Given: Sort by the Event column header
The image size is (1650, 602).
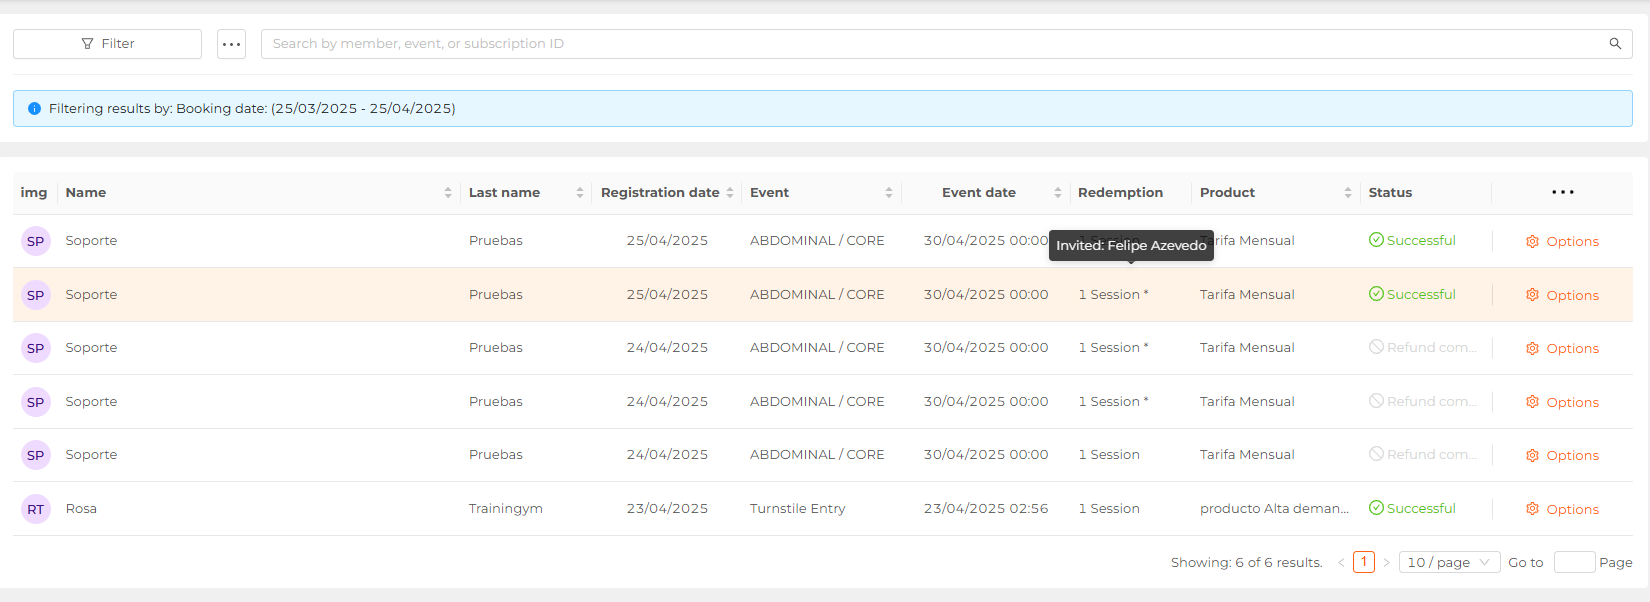Looking at the screenshot, I should click(x=889, y=193).
